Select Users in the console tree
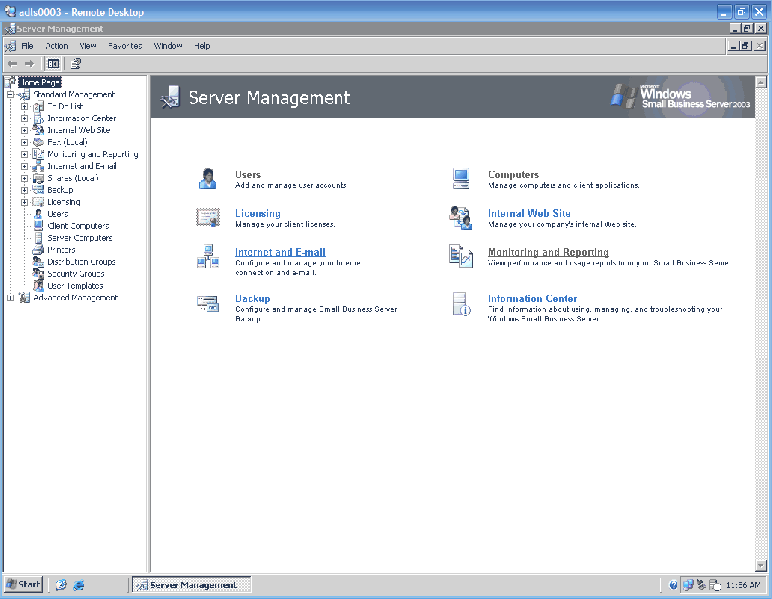This screenshot has height=599, width=772. (58, 214)
